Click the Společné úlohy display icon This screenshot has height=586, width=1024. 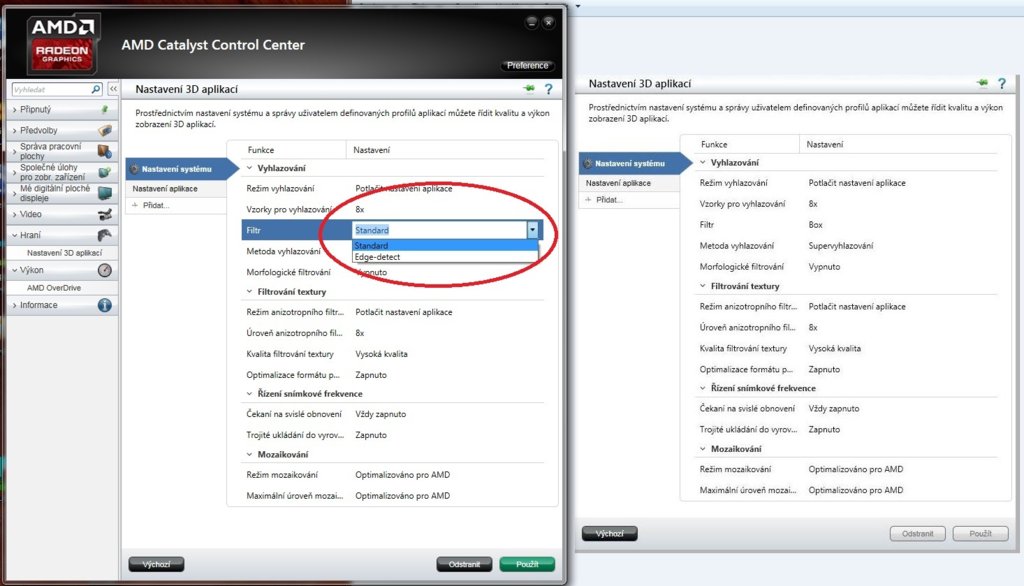pyautogui.click(x=104, y=172)
